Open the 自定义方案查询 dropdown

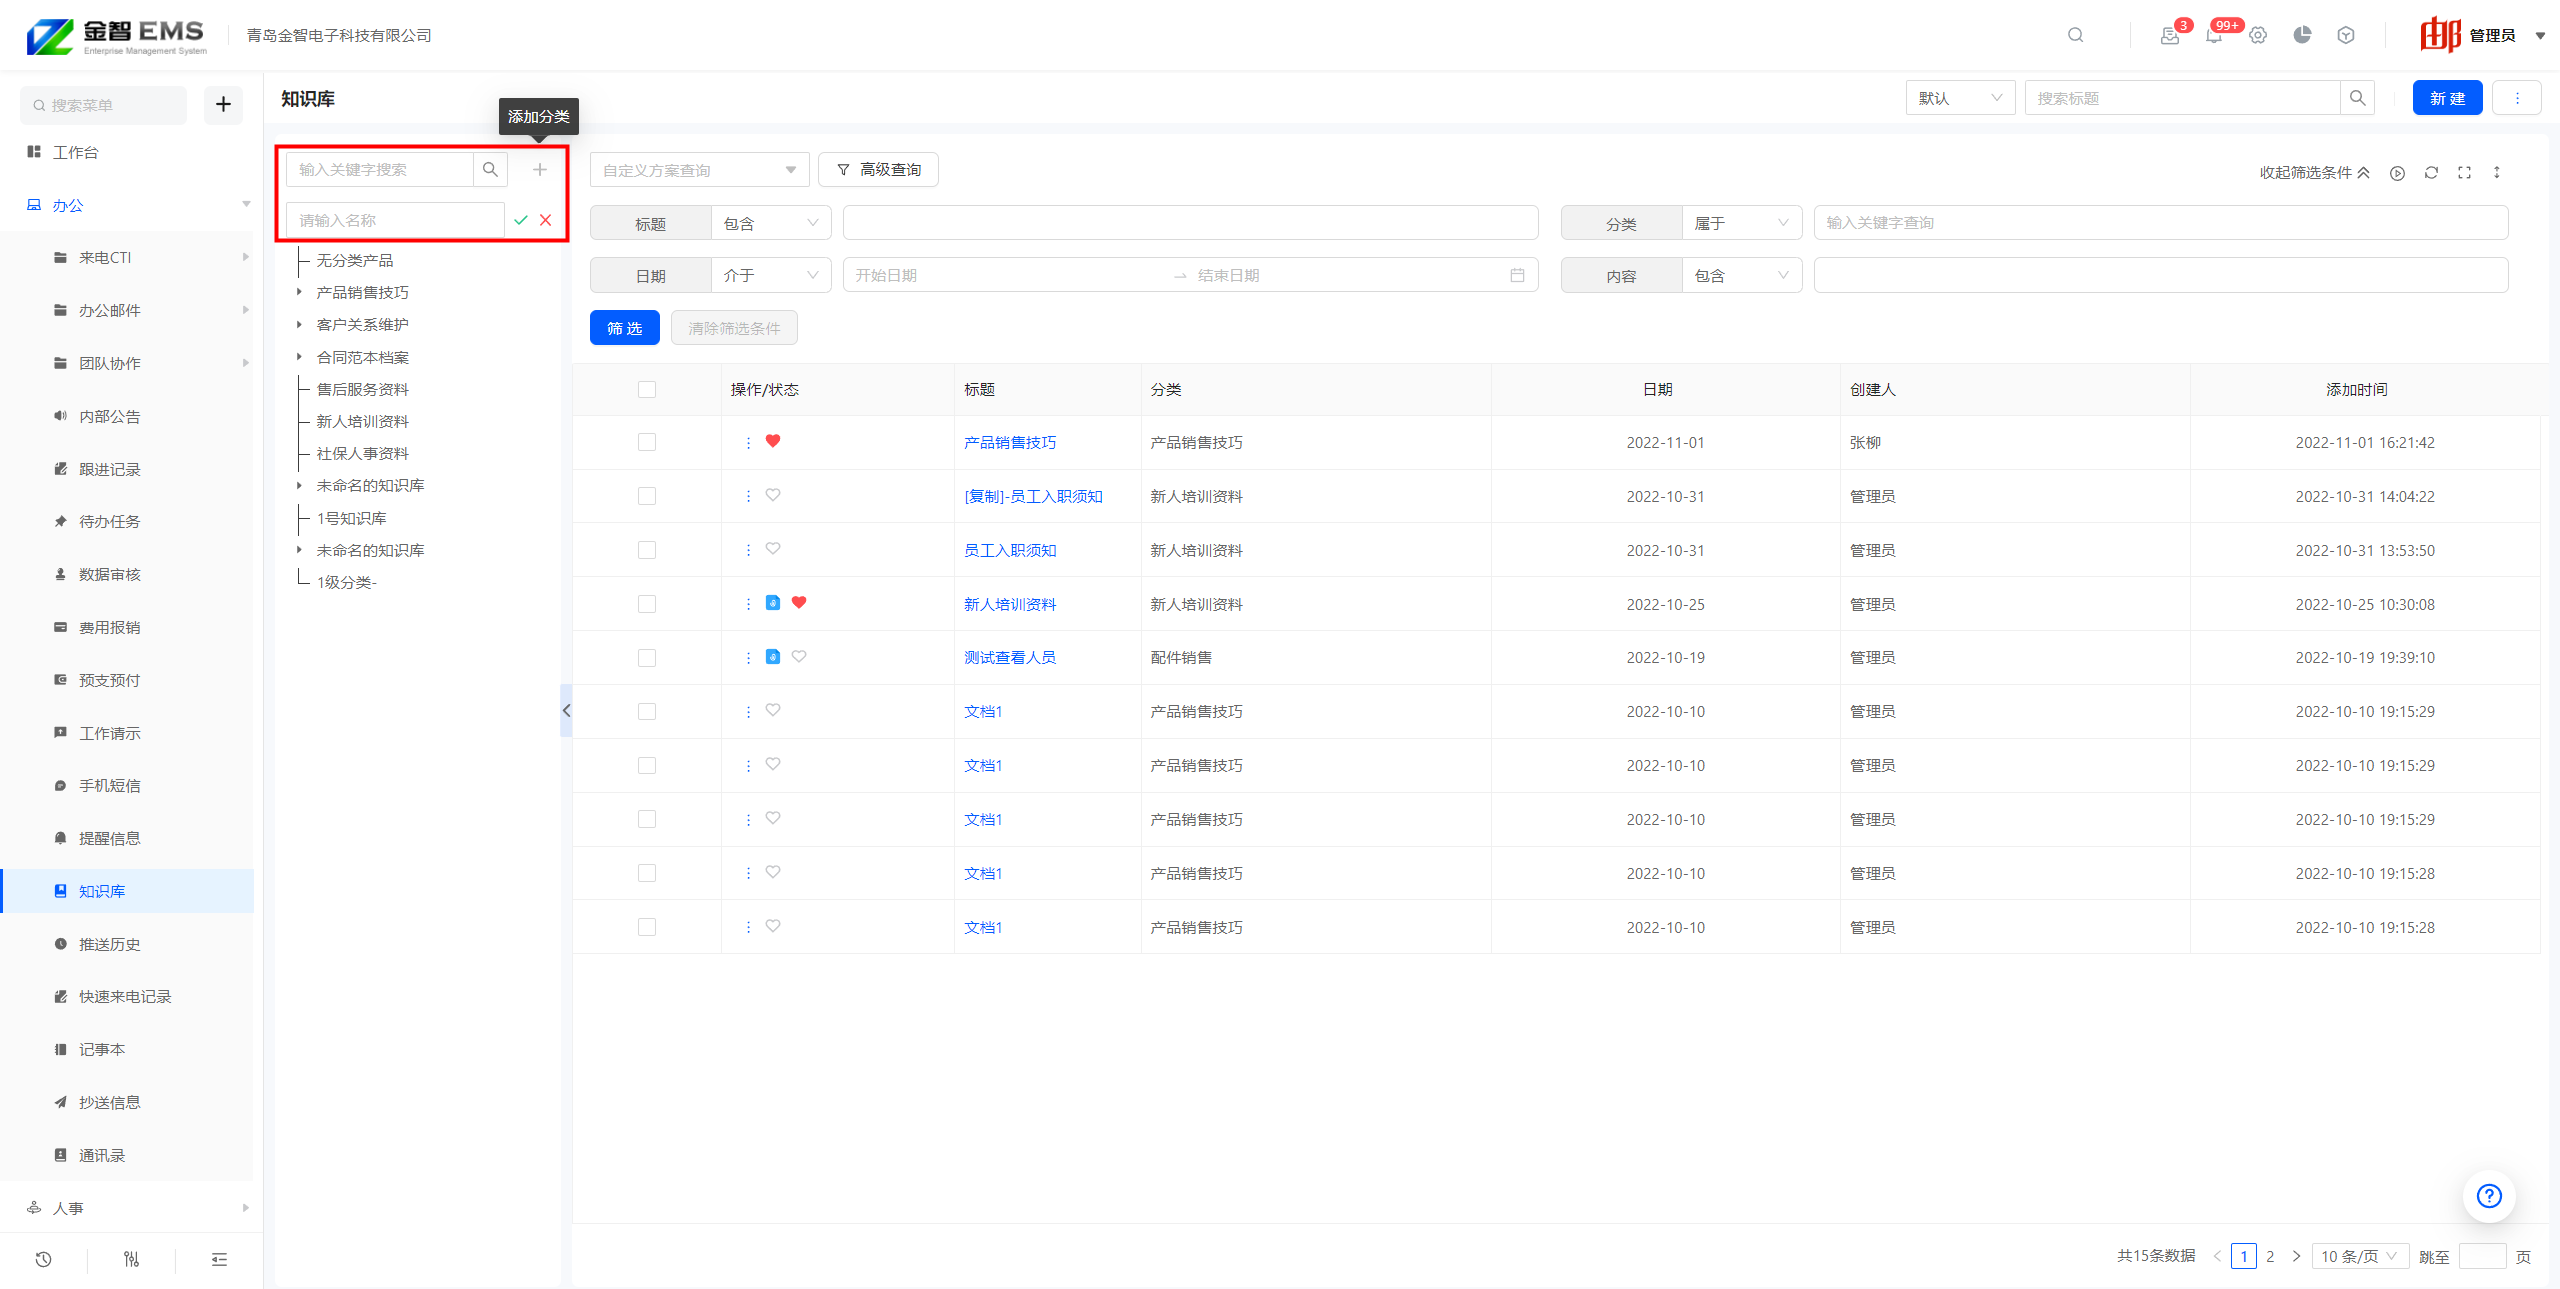[699, 170]
